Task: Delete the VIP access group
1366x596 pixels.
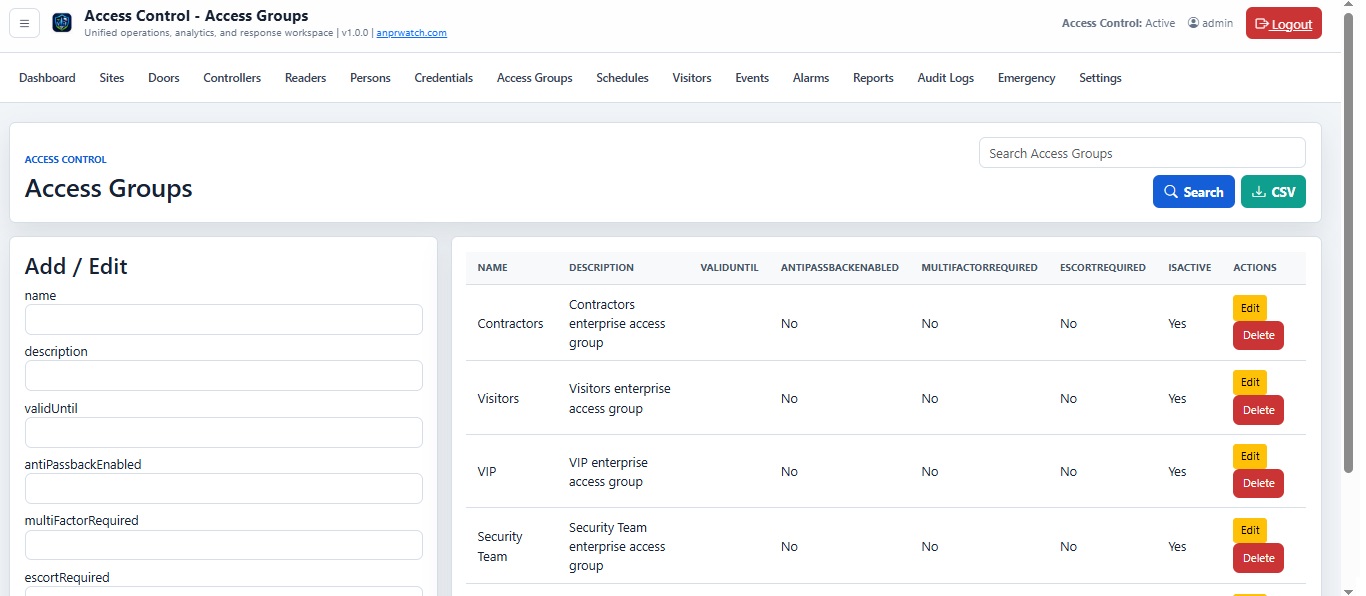Action: pyautogui.click(x=1258, y=483)
